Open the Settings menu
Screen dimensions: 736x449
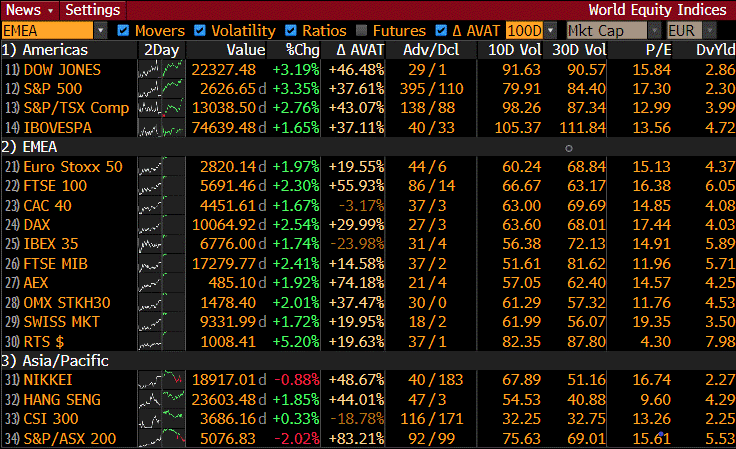click(92, 10)
